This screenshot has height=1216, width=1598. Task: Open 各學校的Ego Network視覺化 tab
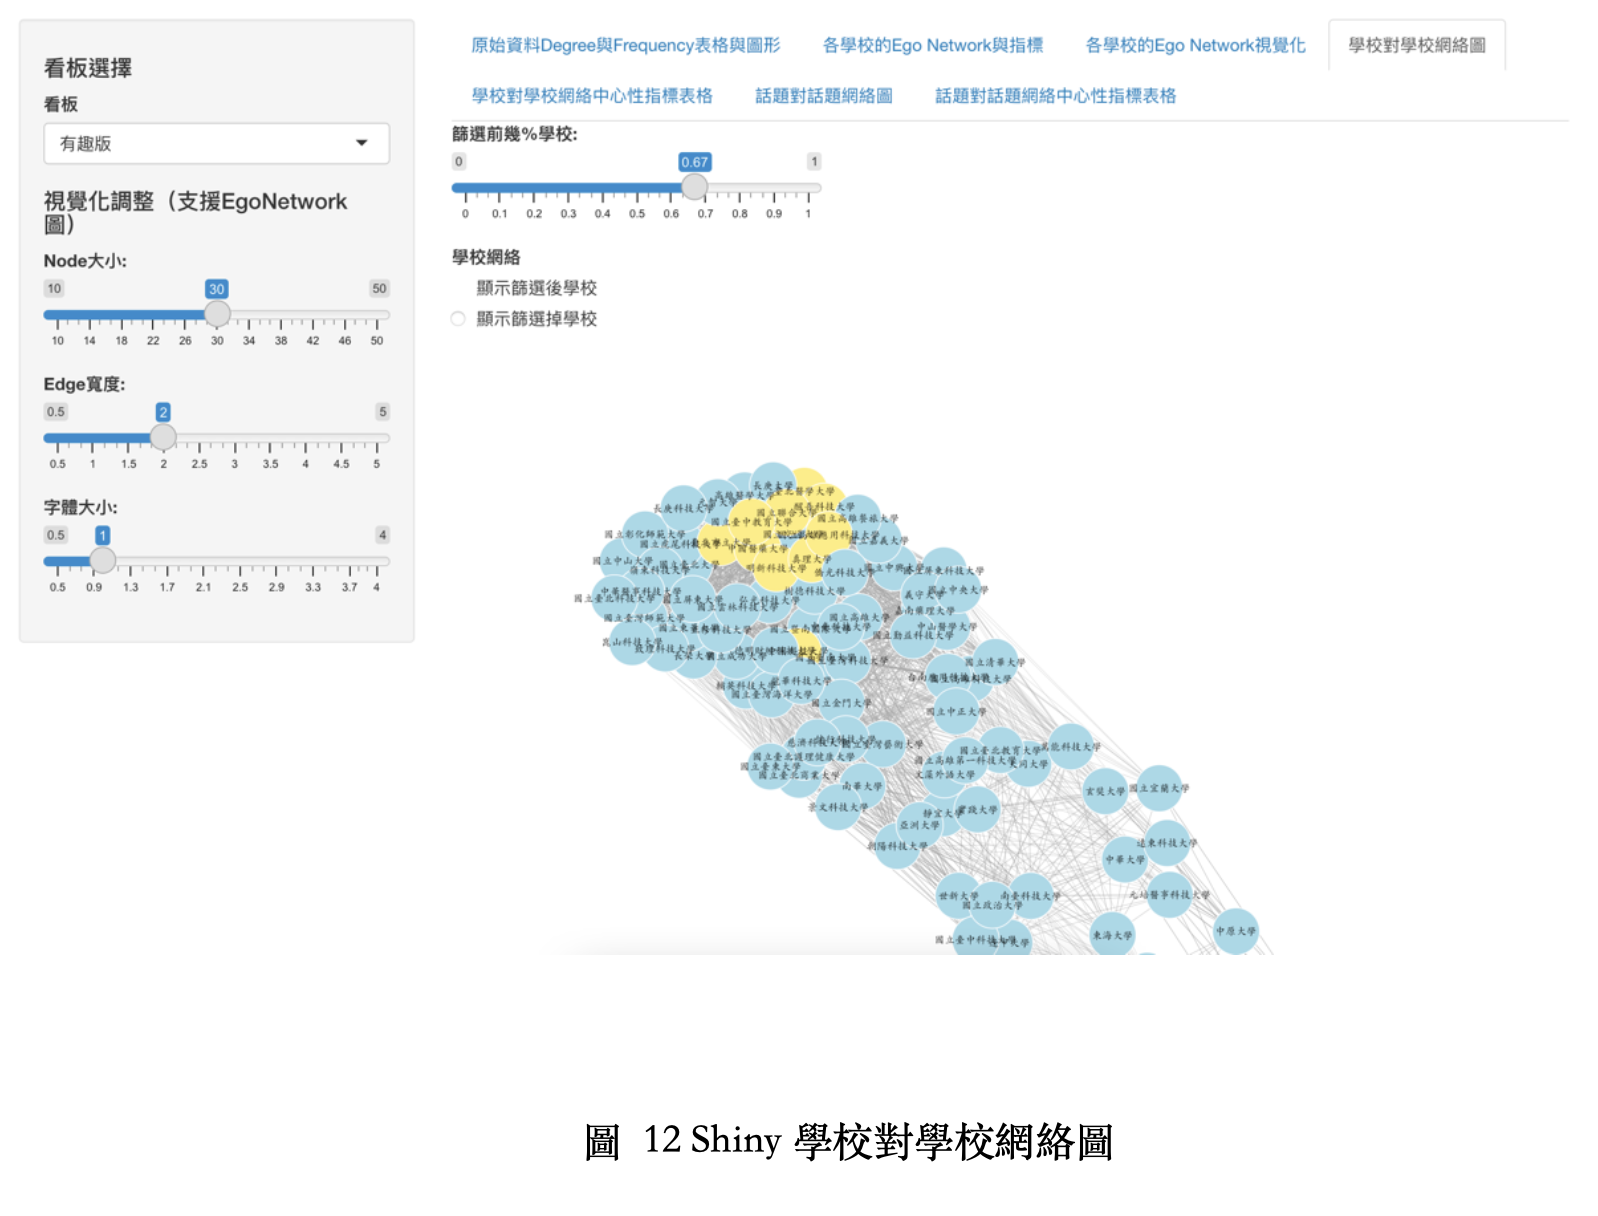tap(1195, 45)
